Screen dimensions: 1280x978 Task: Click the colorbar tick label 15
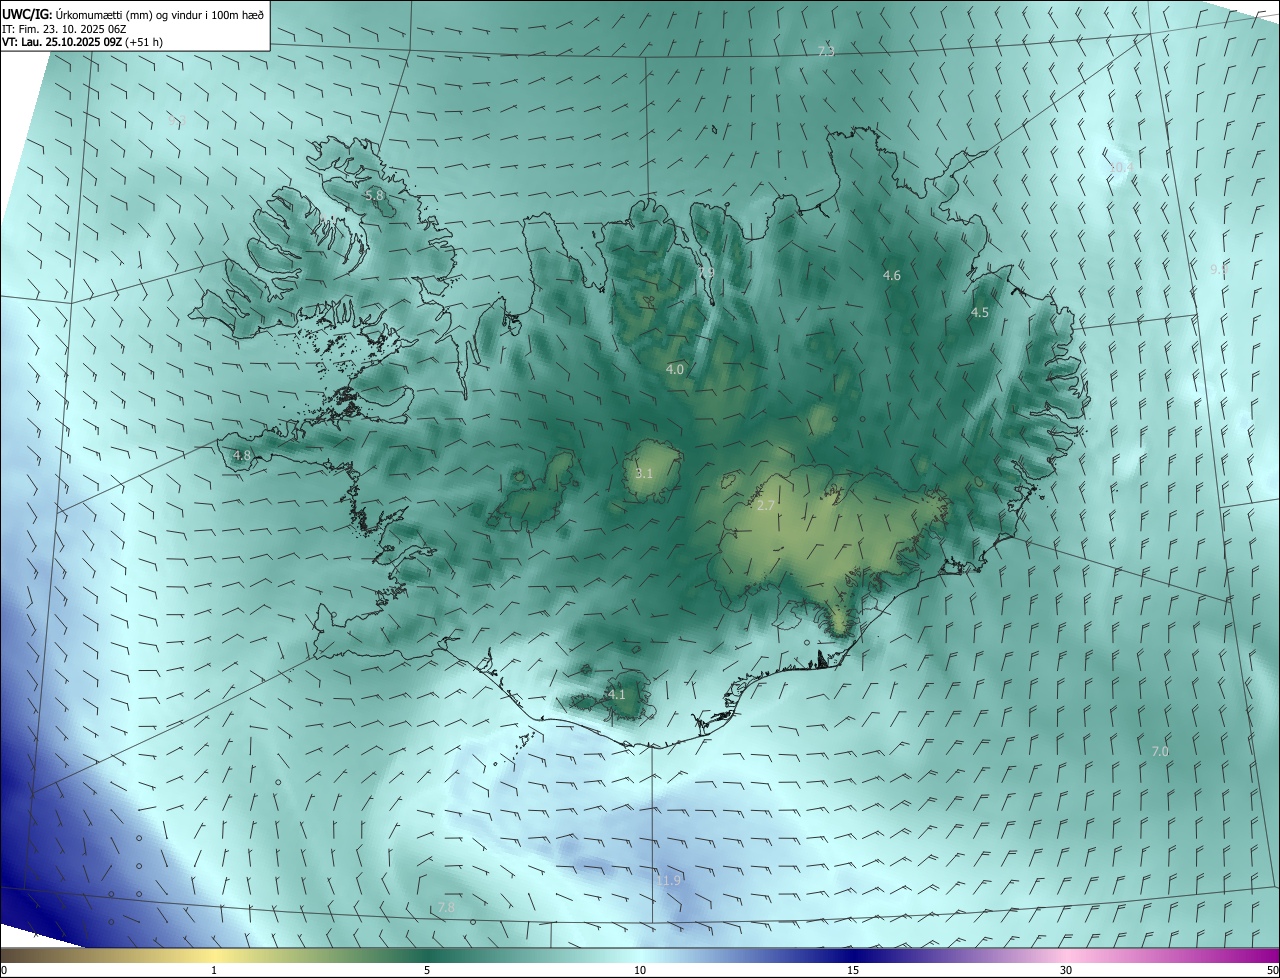(853, 971)
